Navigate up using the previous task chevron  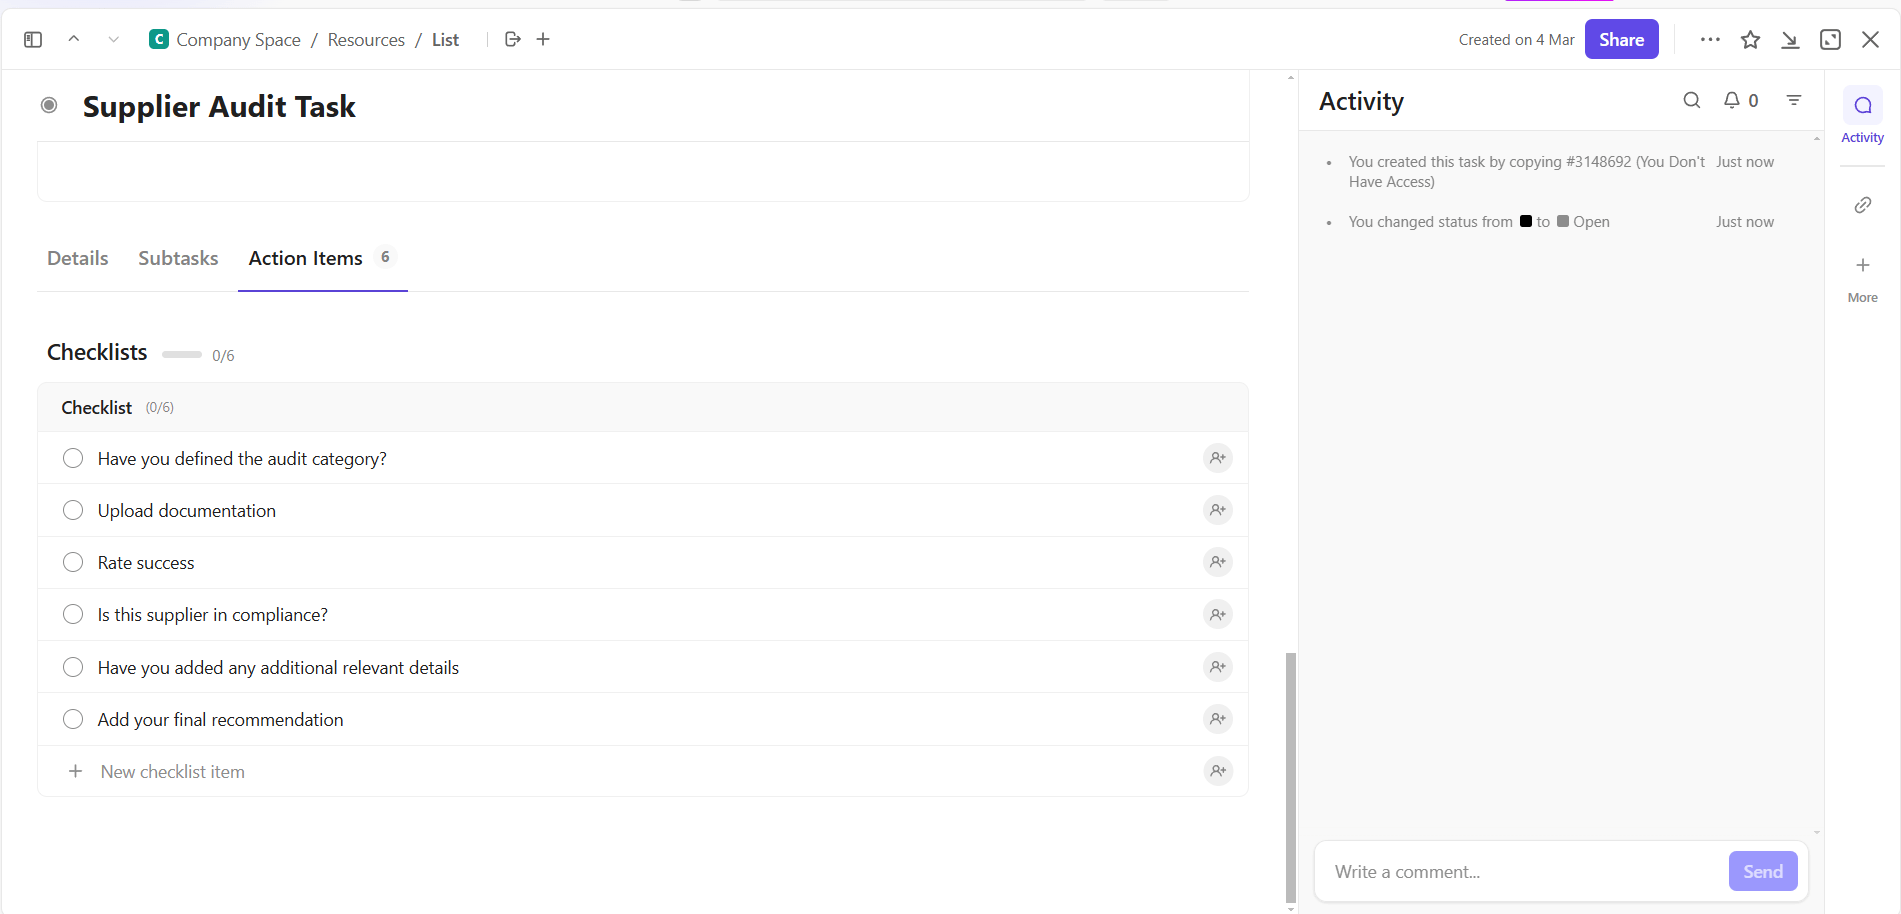(x=73, y=39)
